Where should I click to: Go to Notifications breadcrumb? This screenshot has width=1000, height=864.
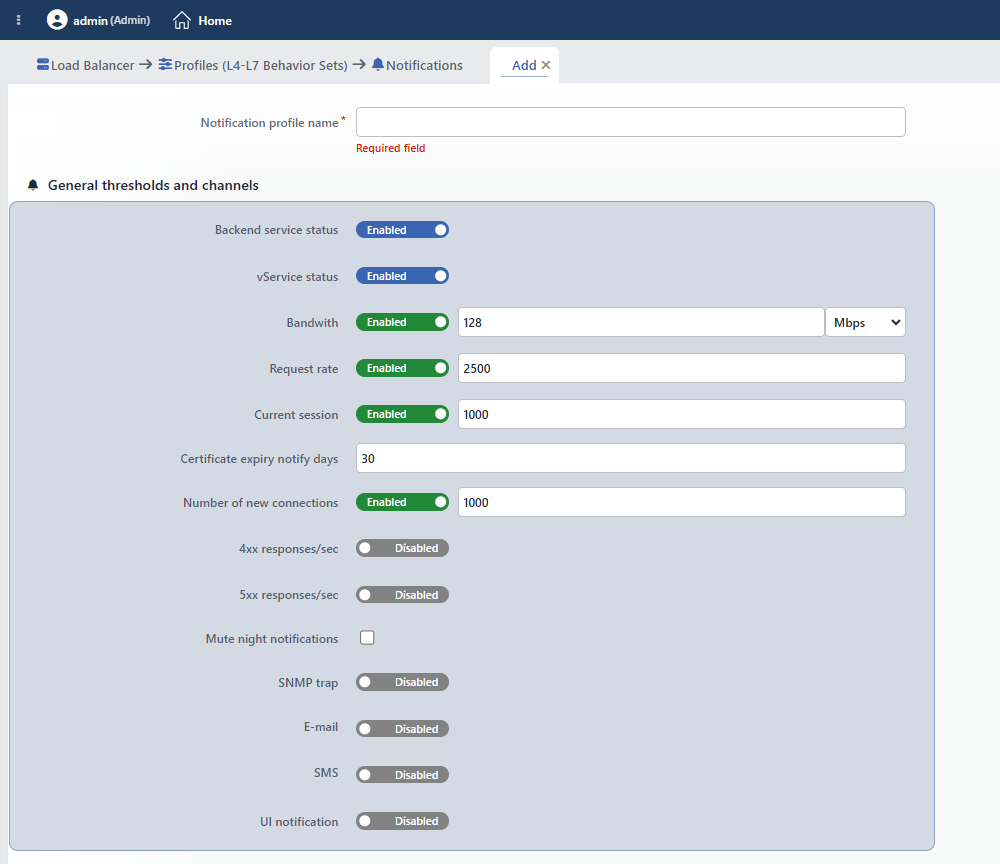pos(417,65)
